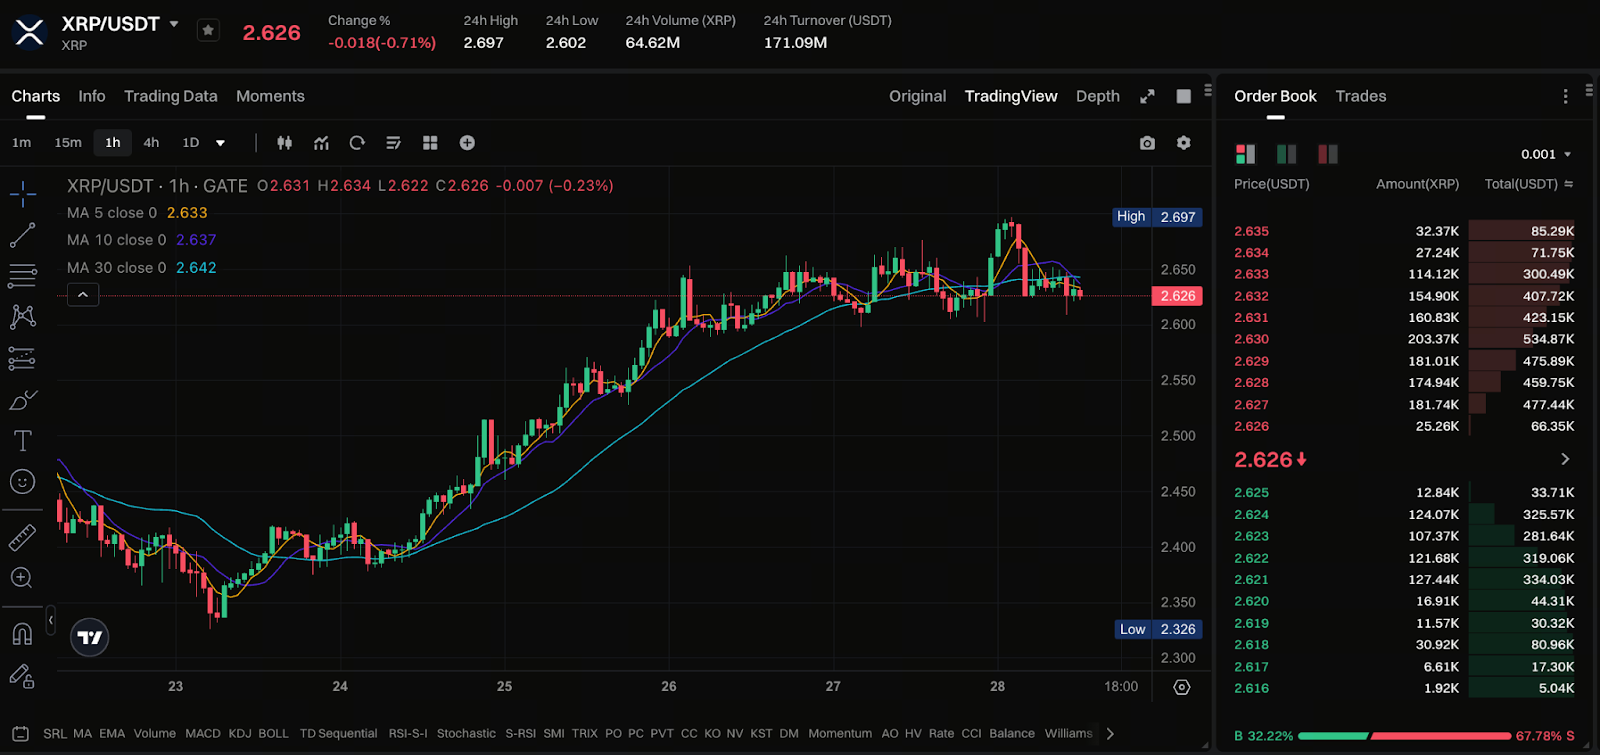This screenshot has width=1600, height=755.
Task: Switch to the Trades tab
Action: pos(1360,96)
